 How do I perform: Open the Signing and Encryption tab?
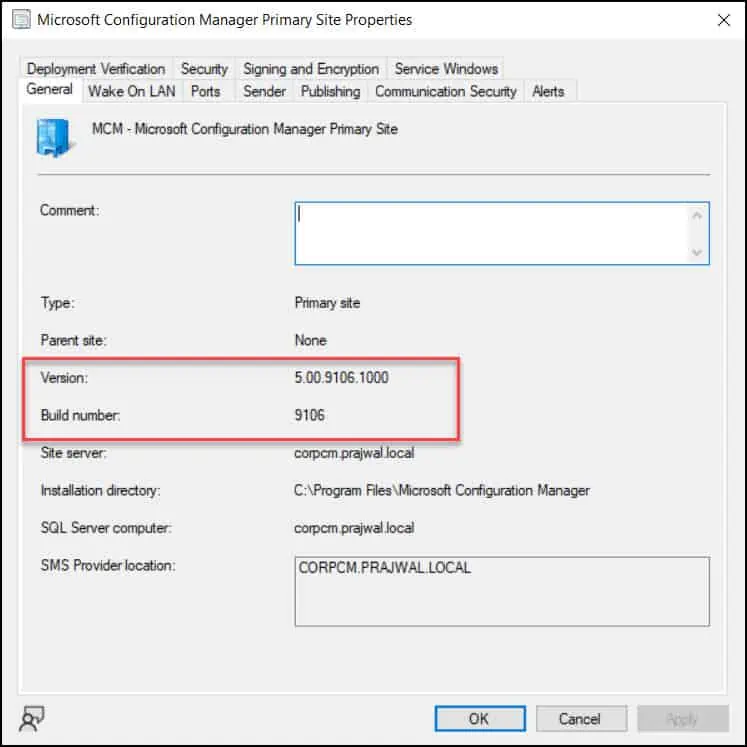click(311, 69)
